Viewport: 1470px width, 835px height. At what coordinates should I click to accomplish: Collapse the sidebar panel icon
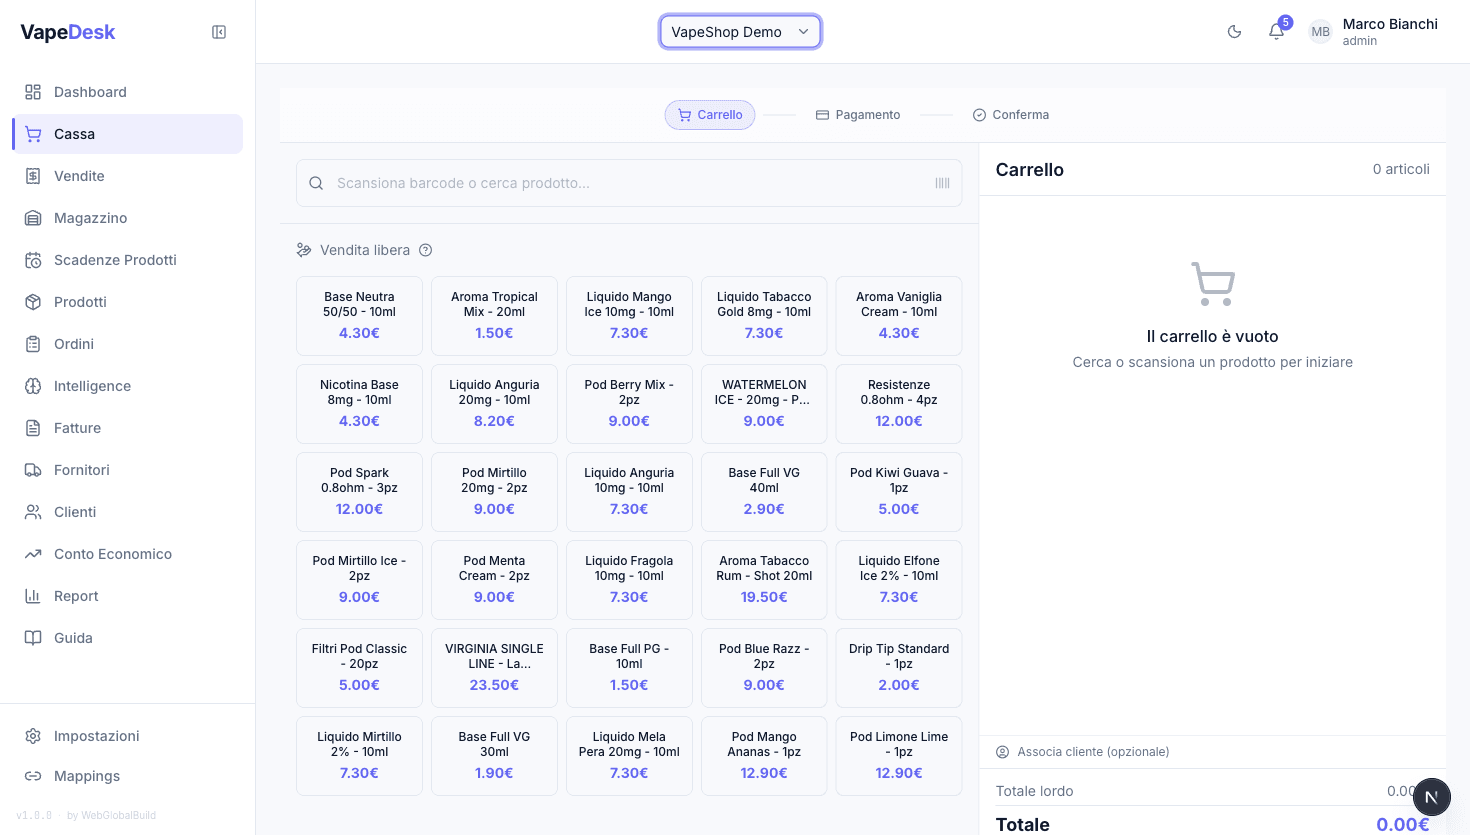(x=219, y=32)
